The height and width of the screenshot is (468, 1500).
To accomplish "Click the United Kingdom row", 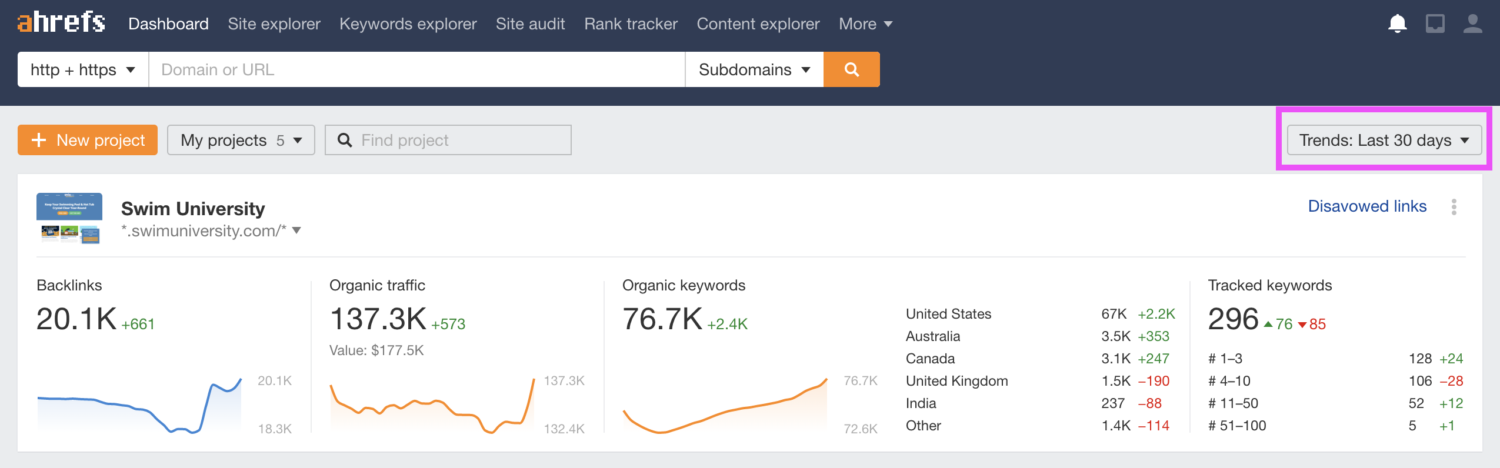I will [x=1040, y=381].
